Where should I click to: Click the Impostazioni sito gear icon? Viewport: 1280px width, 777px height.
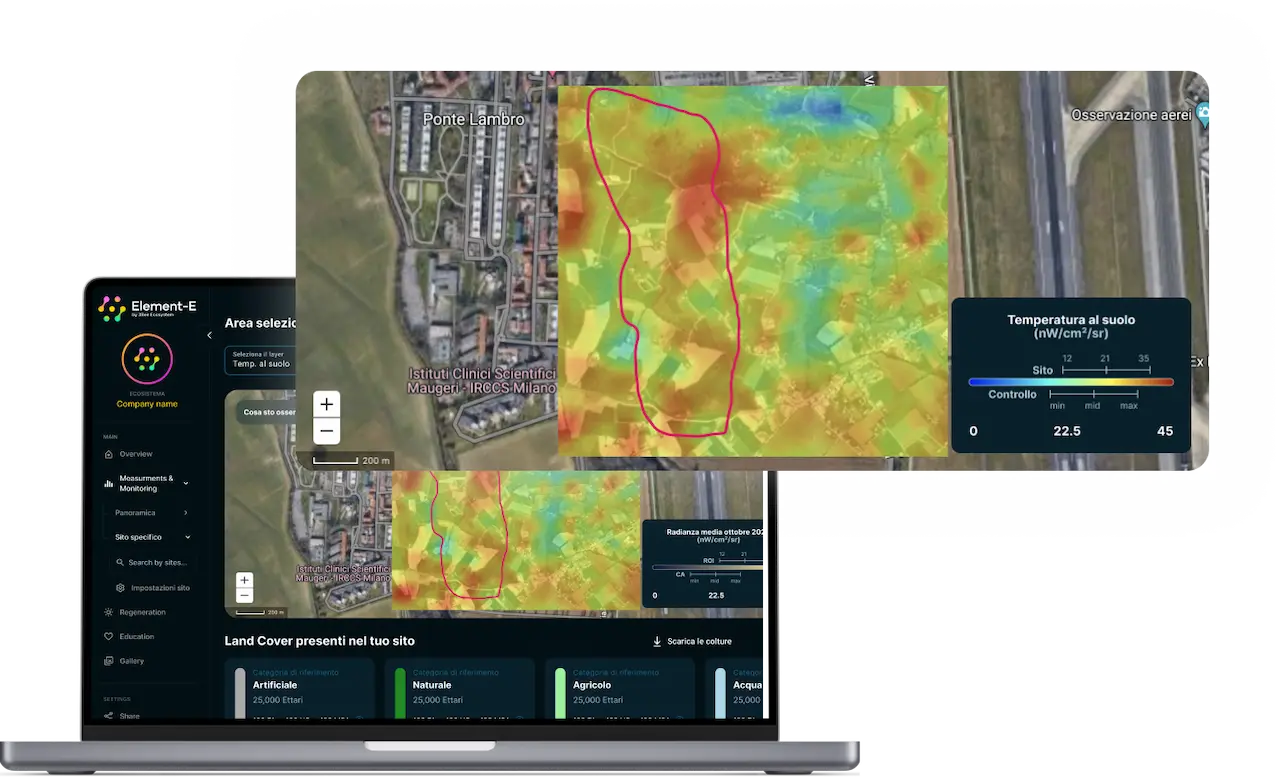pyautogui.click(x=120, y=588)
